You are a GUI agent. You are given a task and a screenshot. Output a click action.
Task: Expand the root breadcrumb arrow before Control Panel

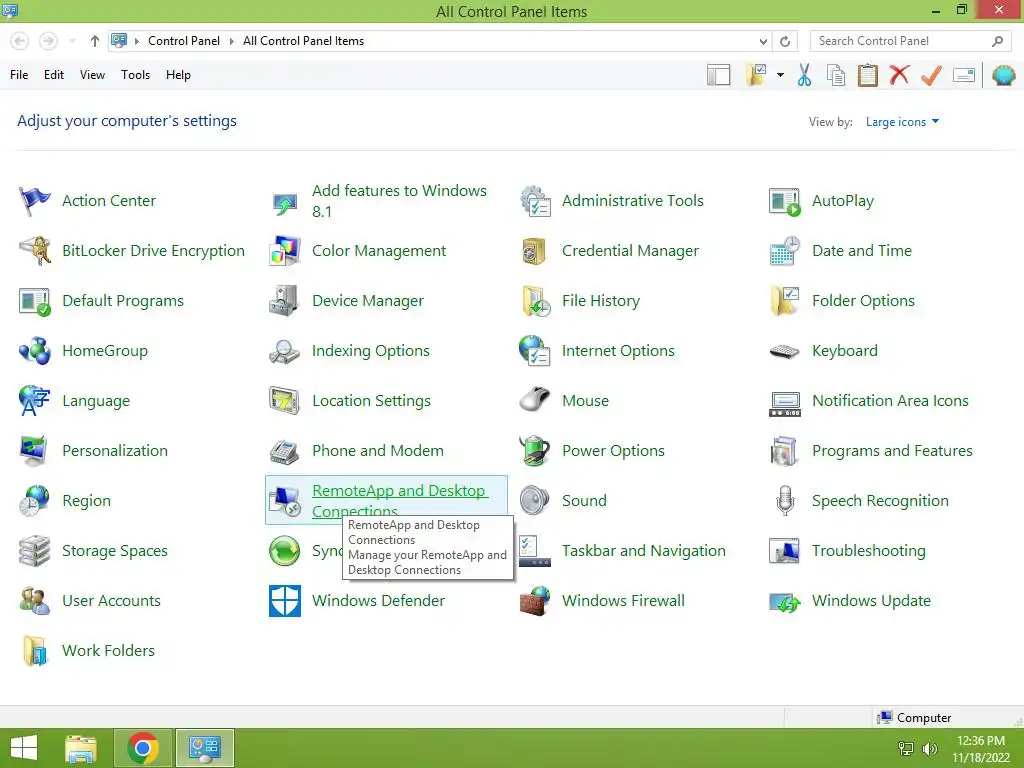[x=137, y=41]
